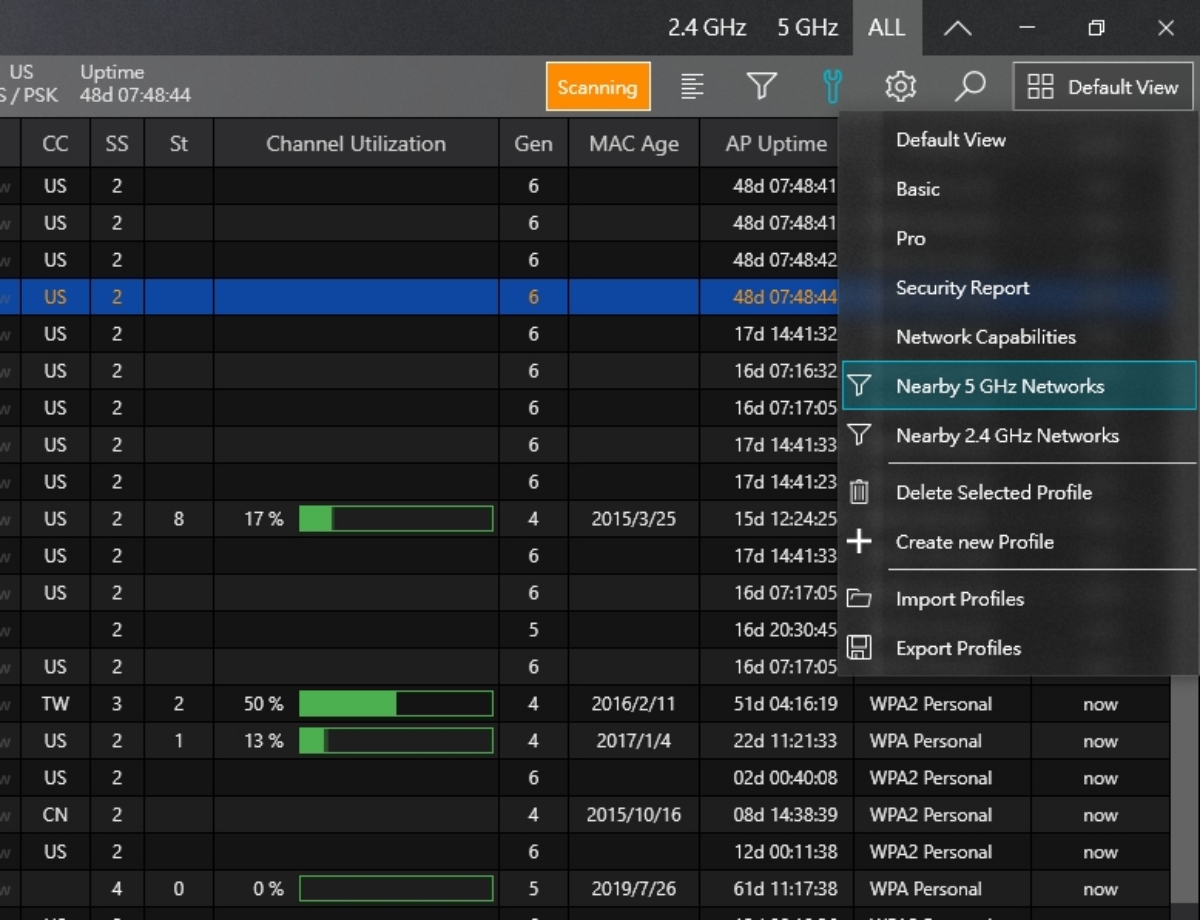Collapse the top panel with the chevron-up arrow
This screenshot has height=920, width=1200.
957,28
